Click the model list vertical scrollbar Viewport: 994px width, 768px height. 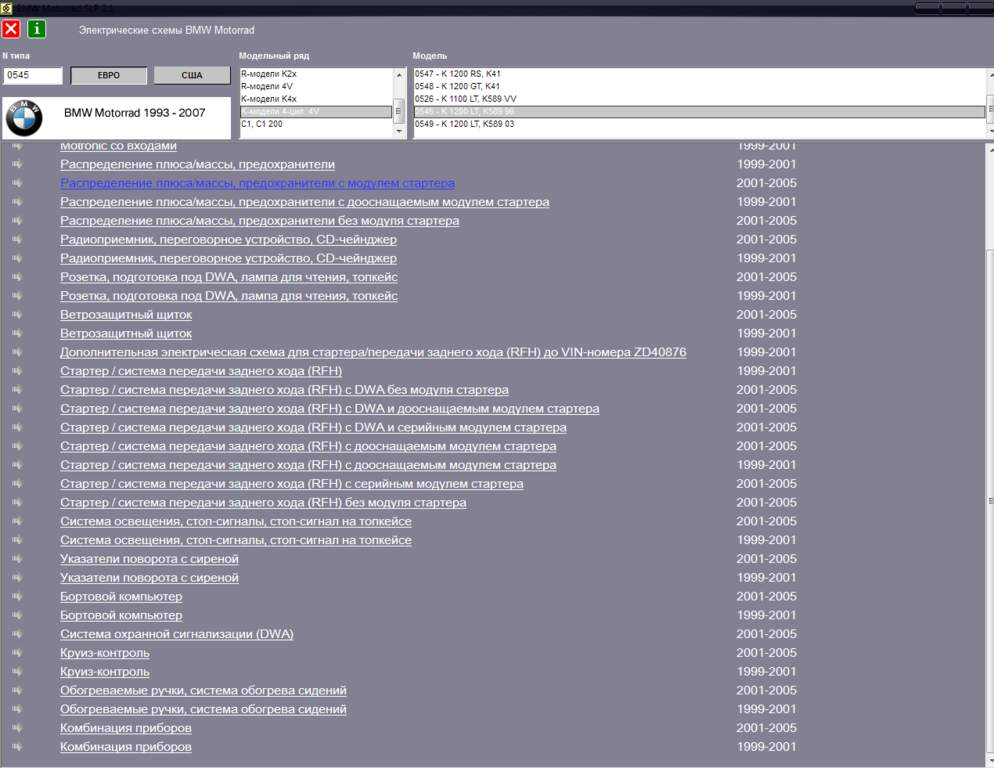coord(989,103)
